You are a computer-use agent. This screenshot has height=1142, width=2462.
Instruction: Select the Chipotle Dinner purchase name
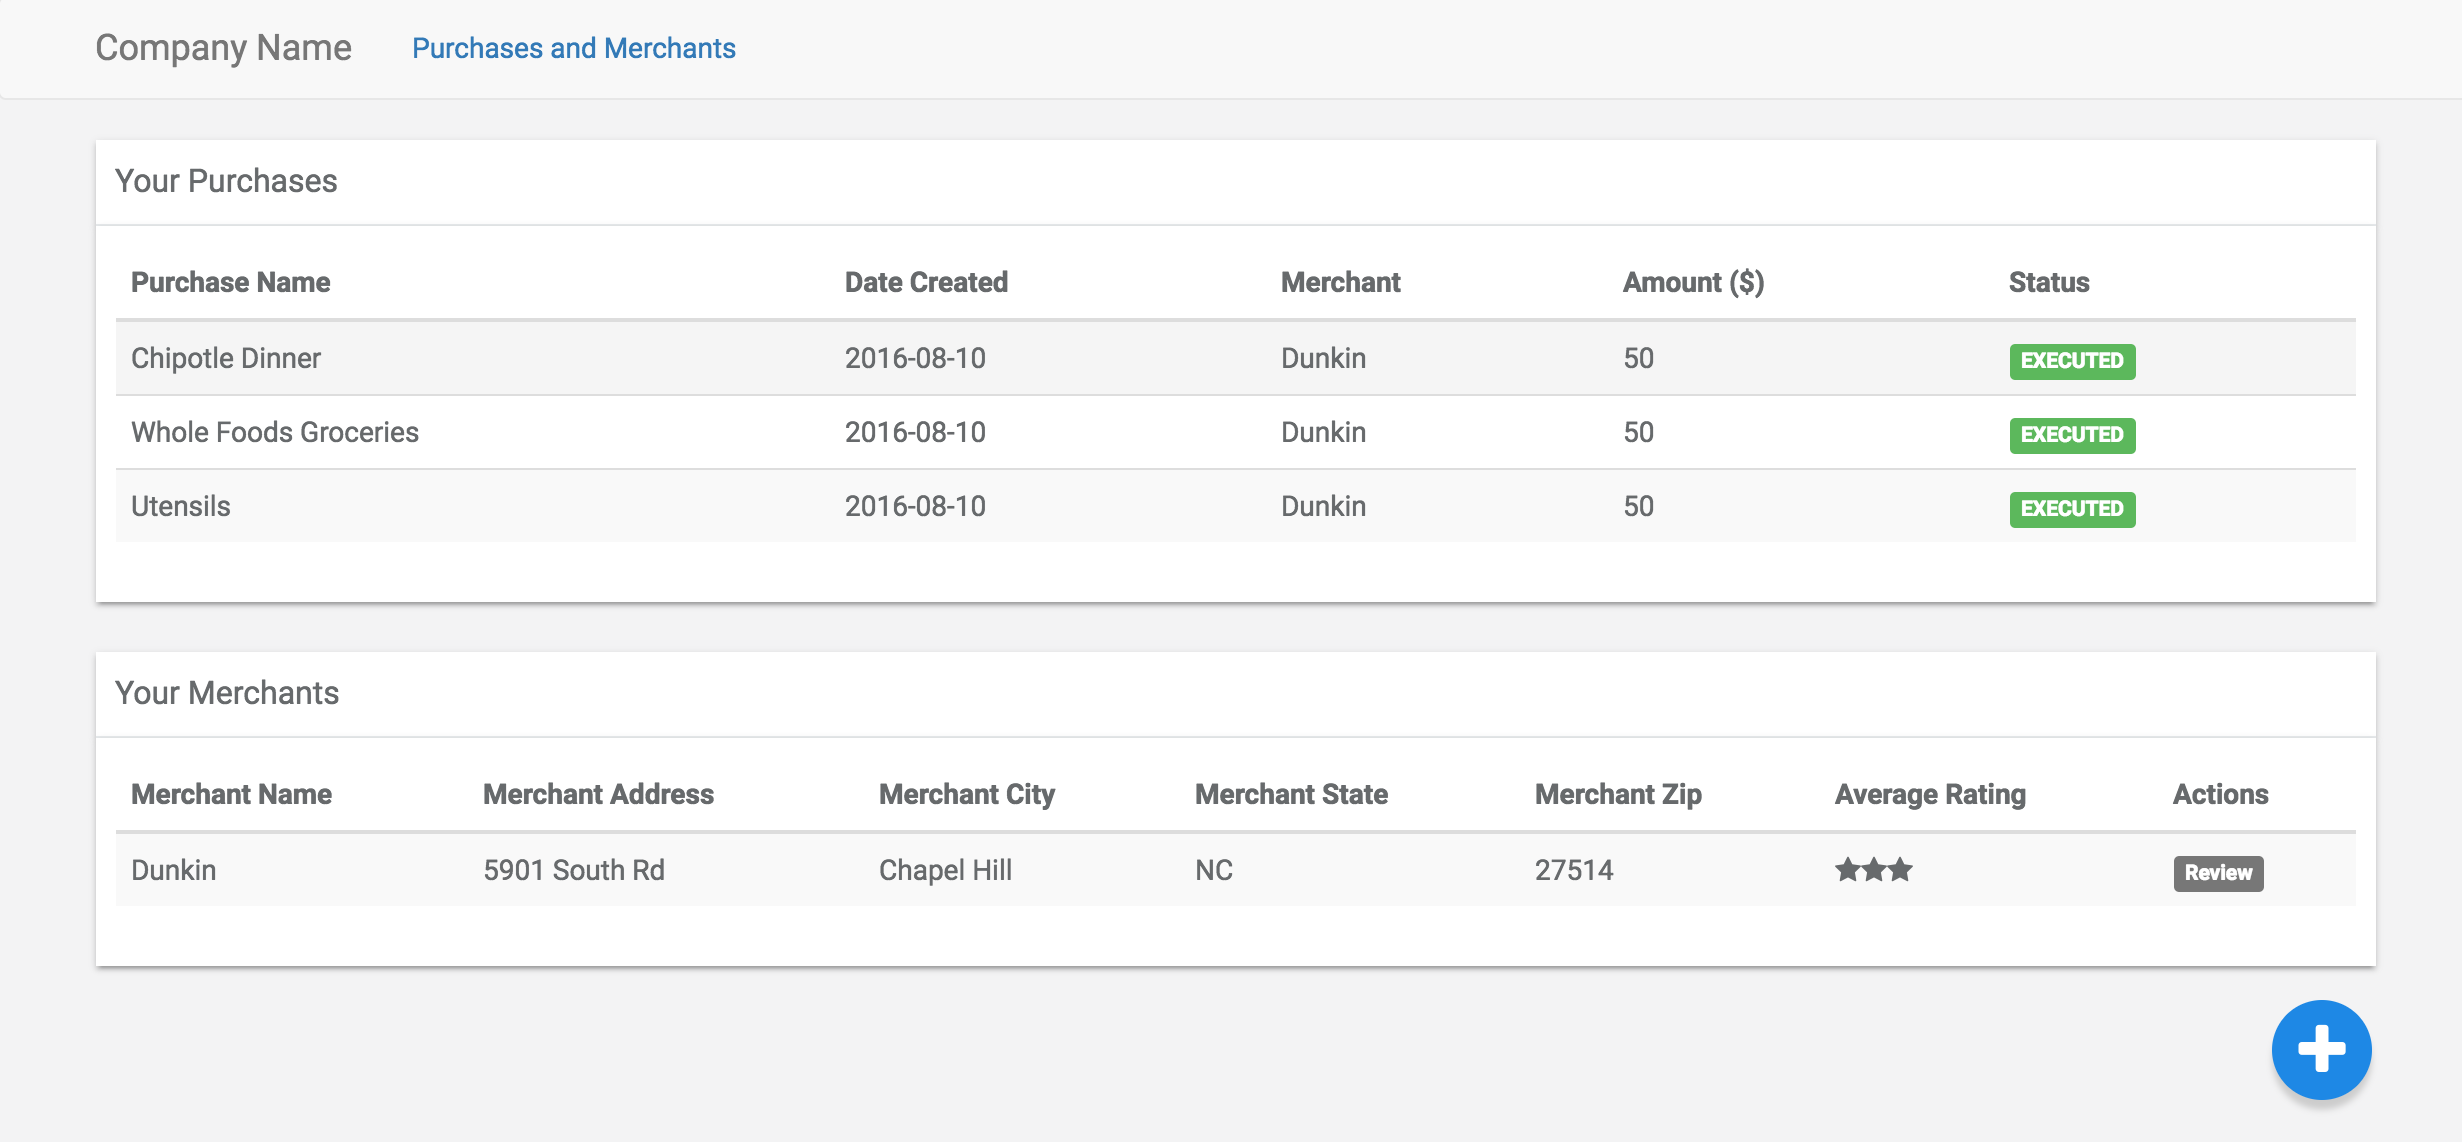[x=226, y=358]
